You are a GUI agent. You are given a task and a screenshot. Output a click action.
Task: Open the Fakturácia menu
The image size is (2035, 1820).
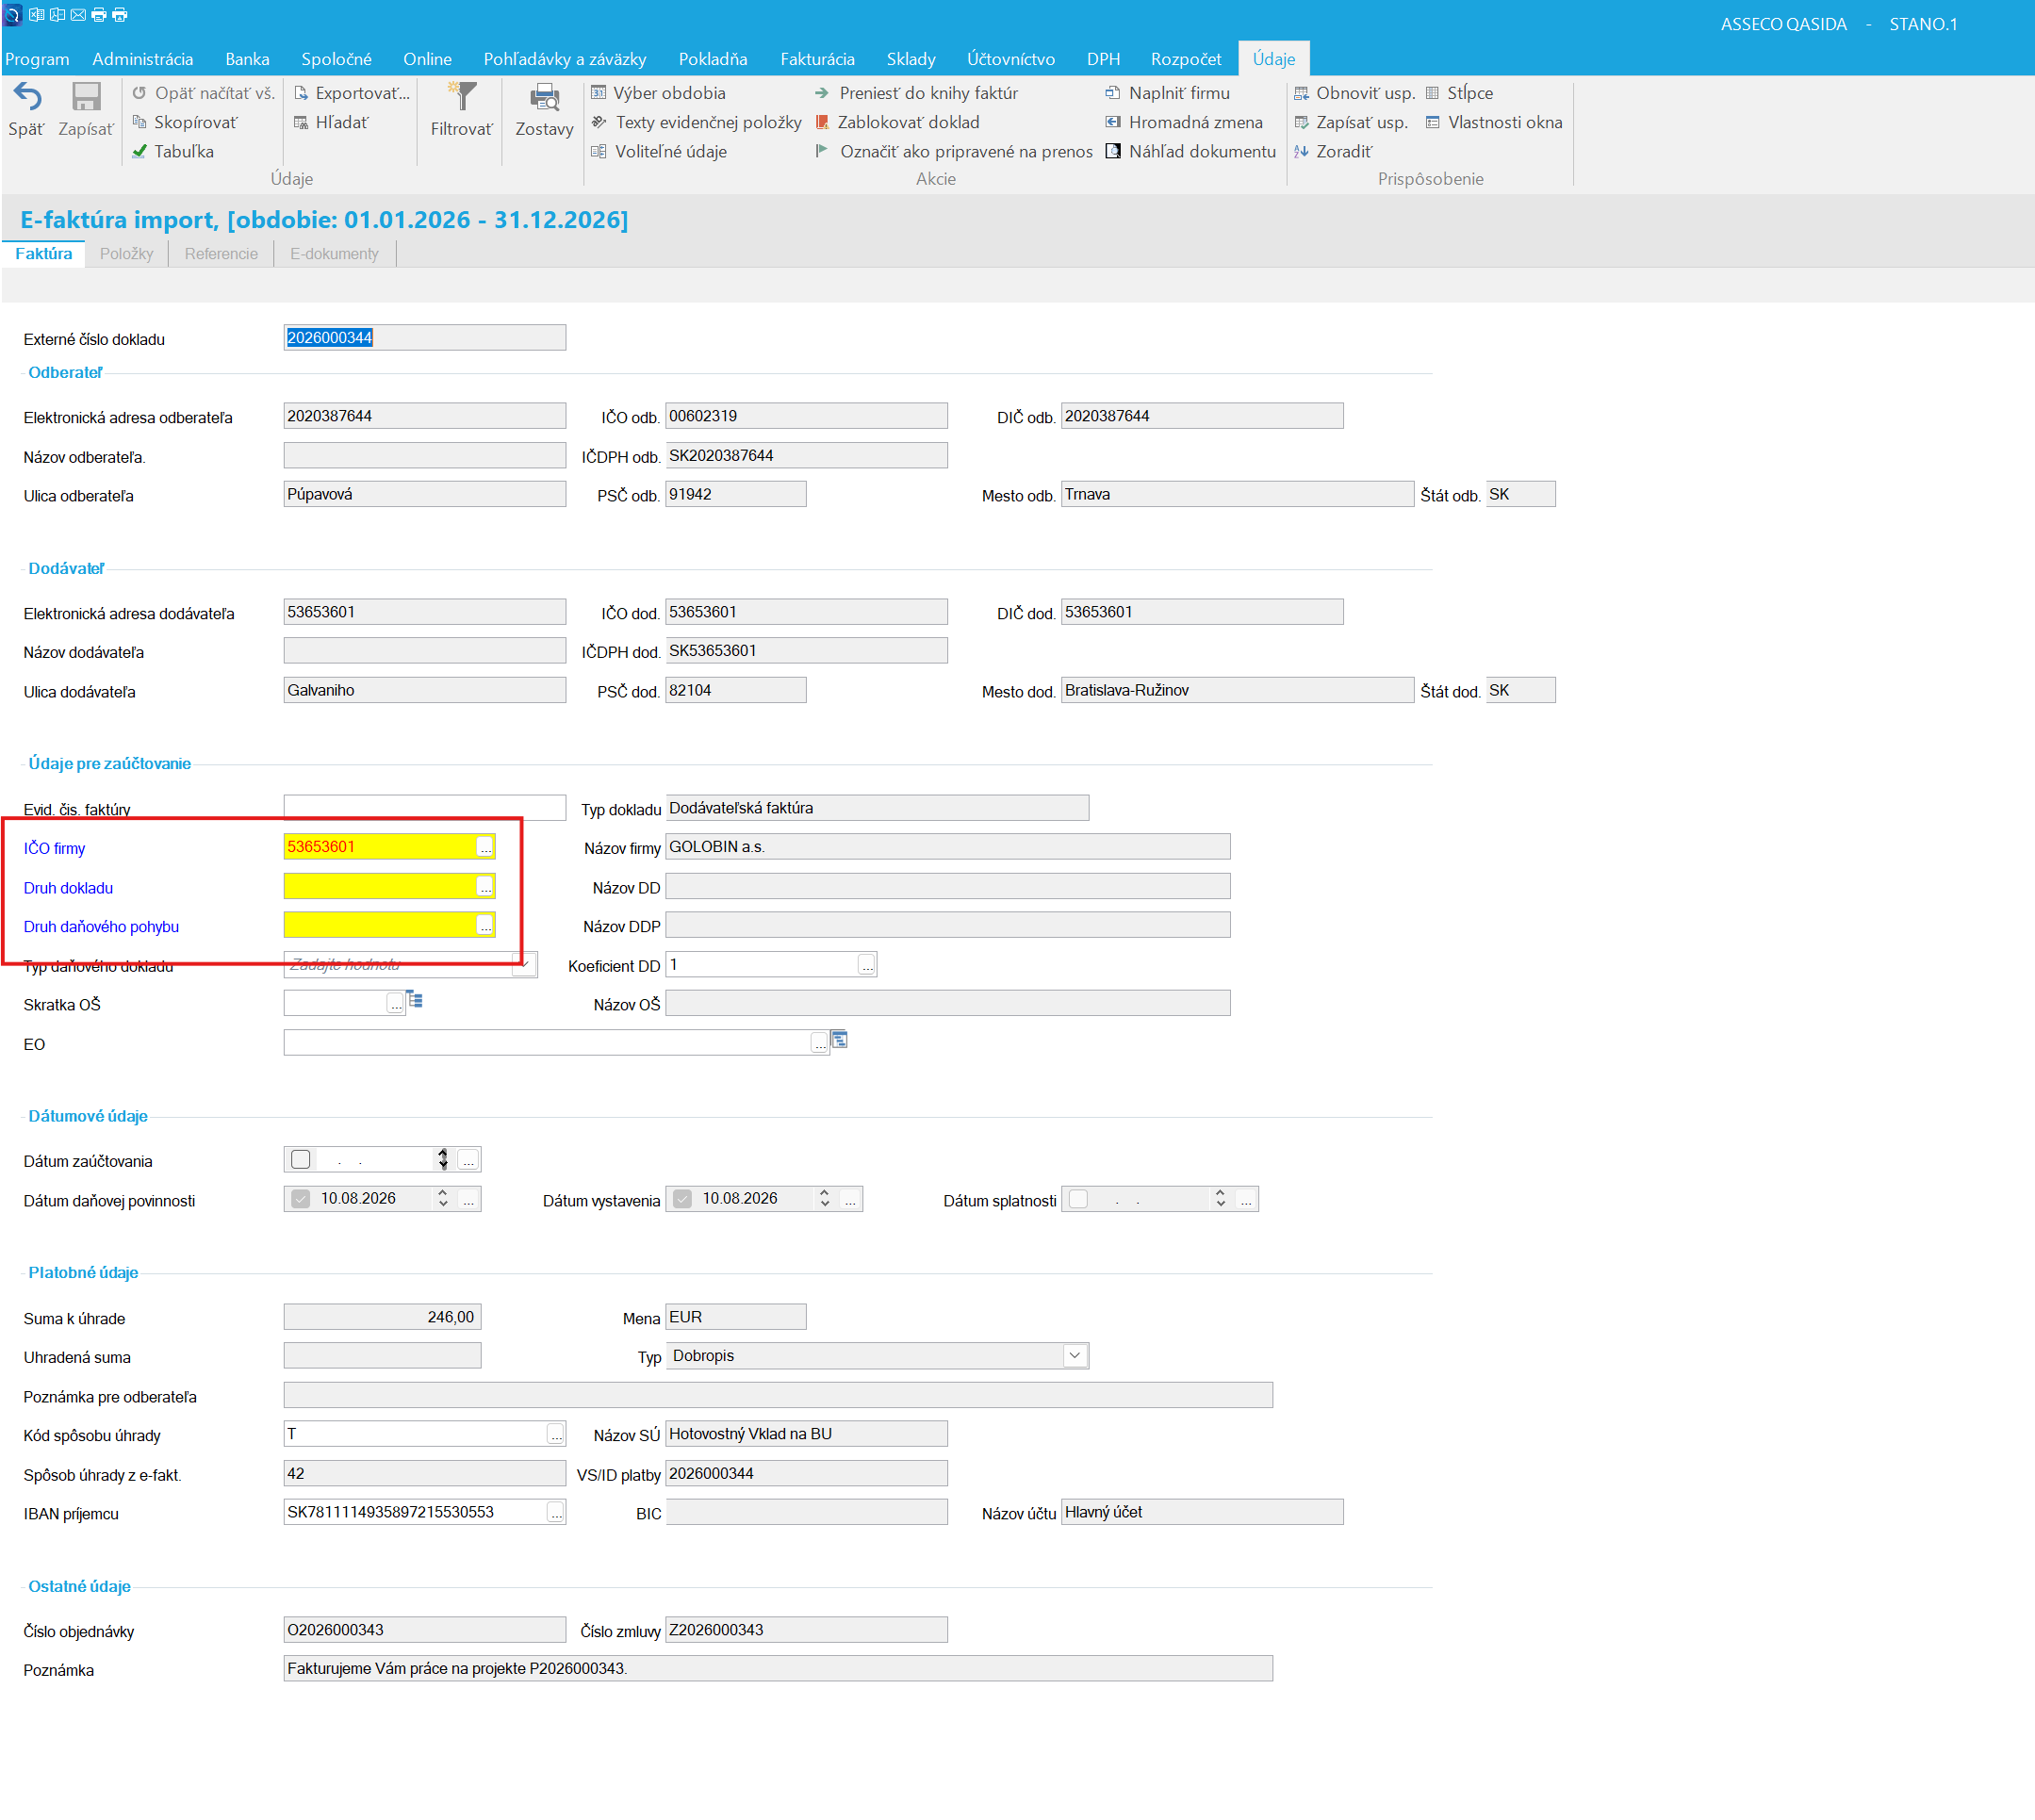[817, 59]
